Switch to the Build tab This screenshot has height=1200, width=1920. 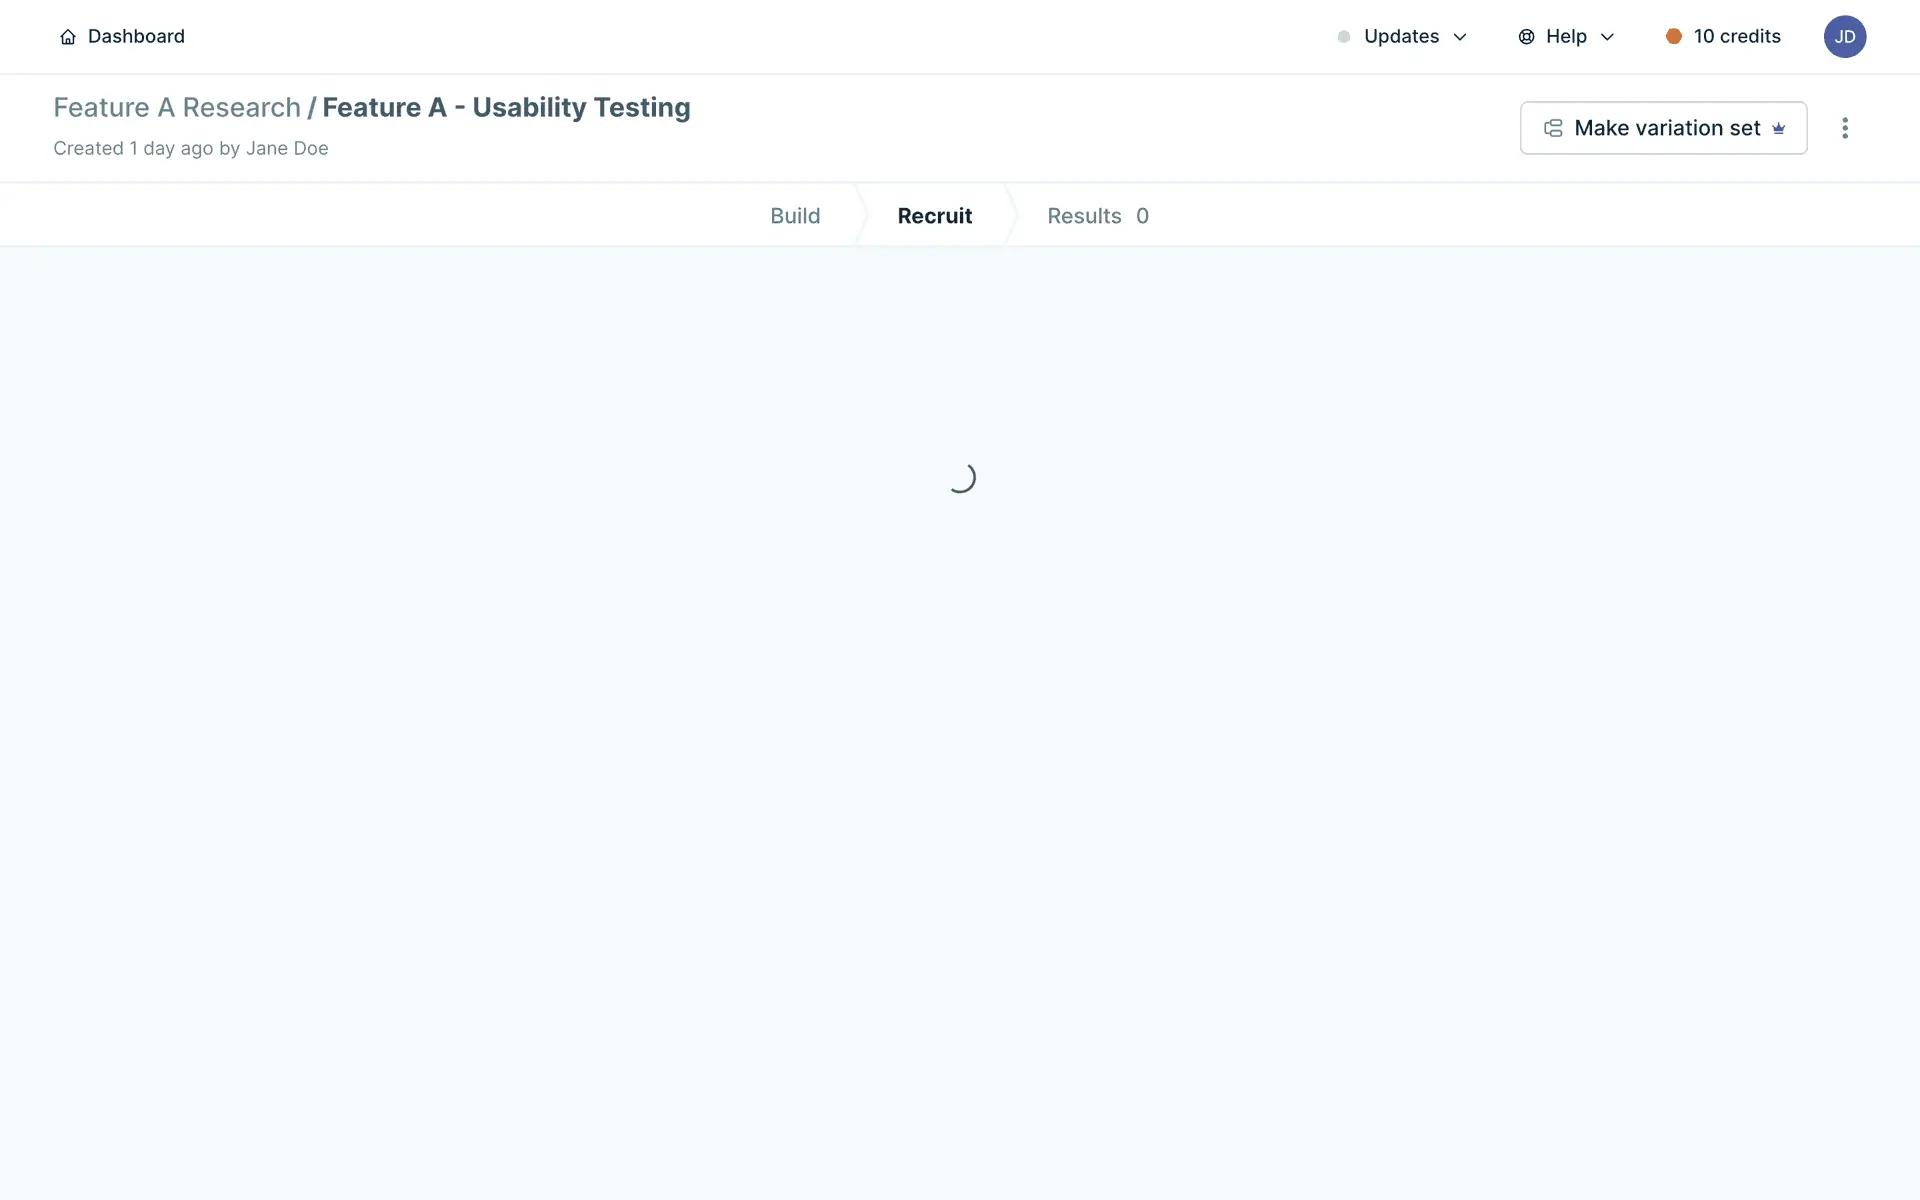click(x=795, y=216)
